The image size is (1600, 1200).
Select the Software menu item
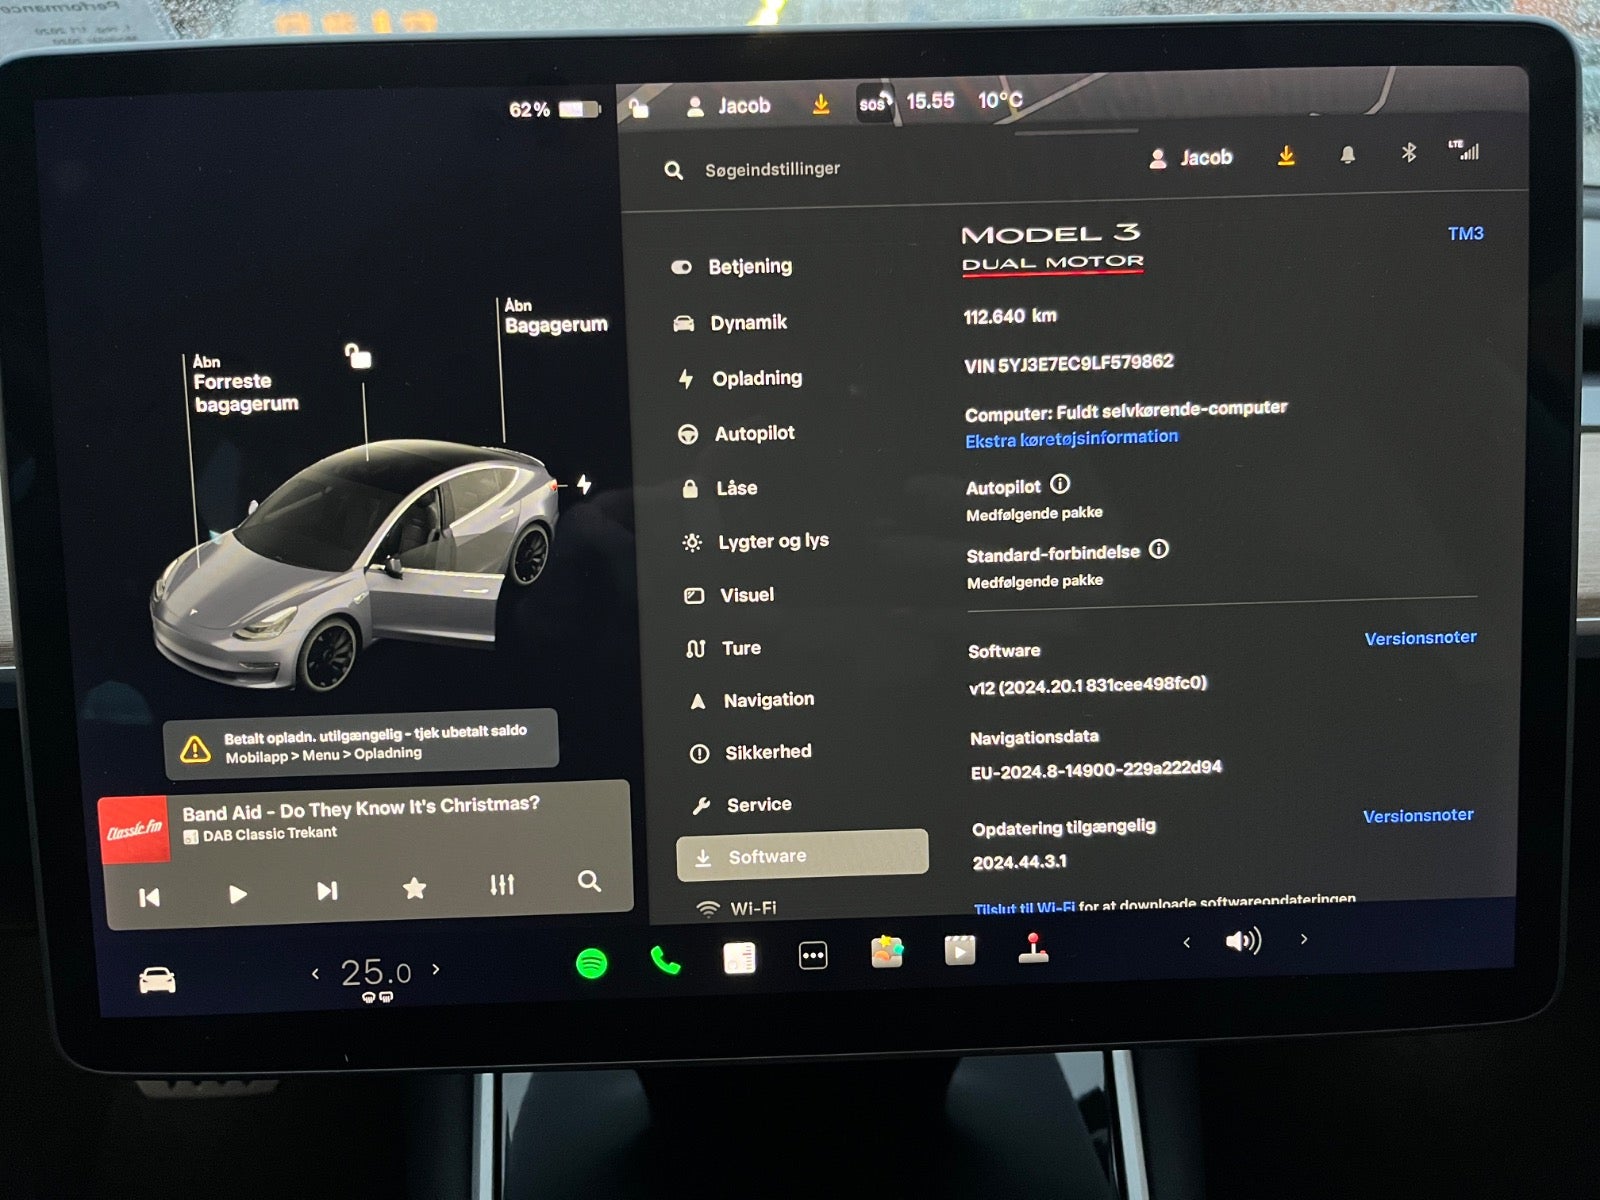[x=802, y=855]
